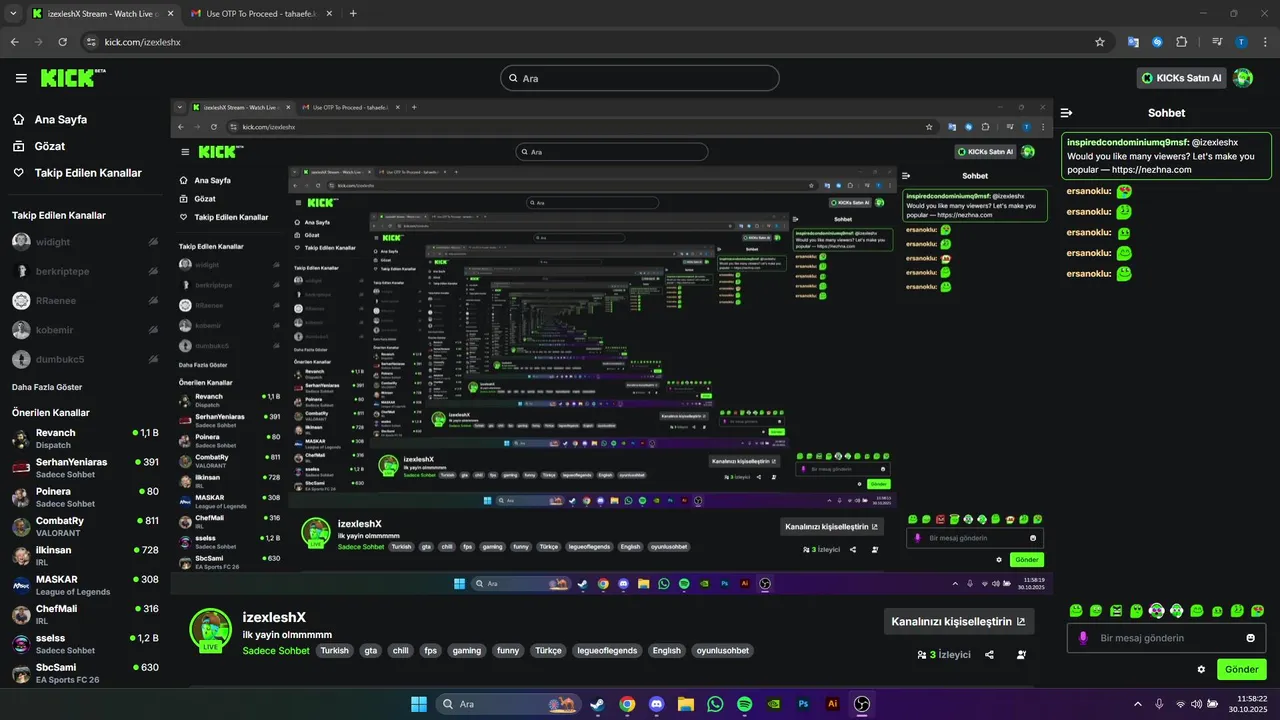Open the Google Translate icon in address bar

[x=1133, y=42]
